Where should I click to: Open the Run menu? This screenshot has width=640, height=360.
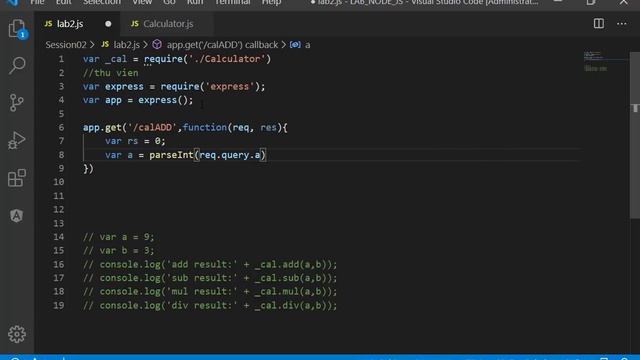coord(195,2)
